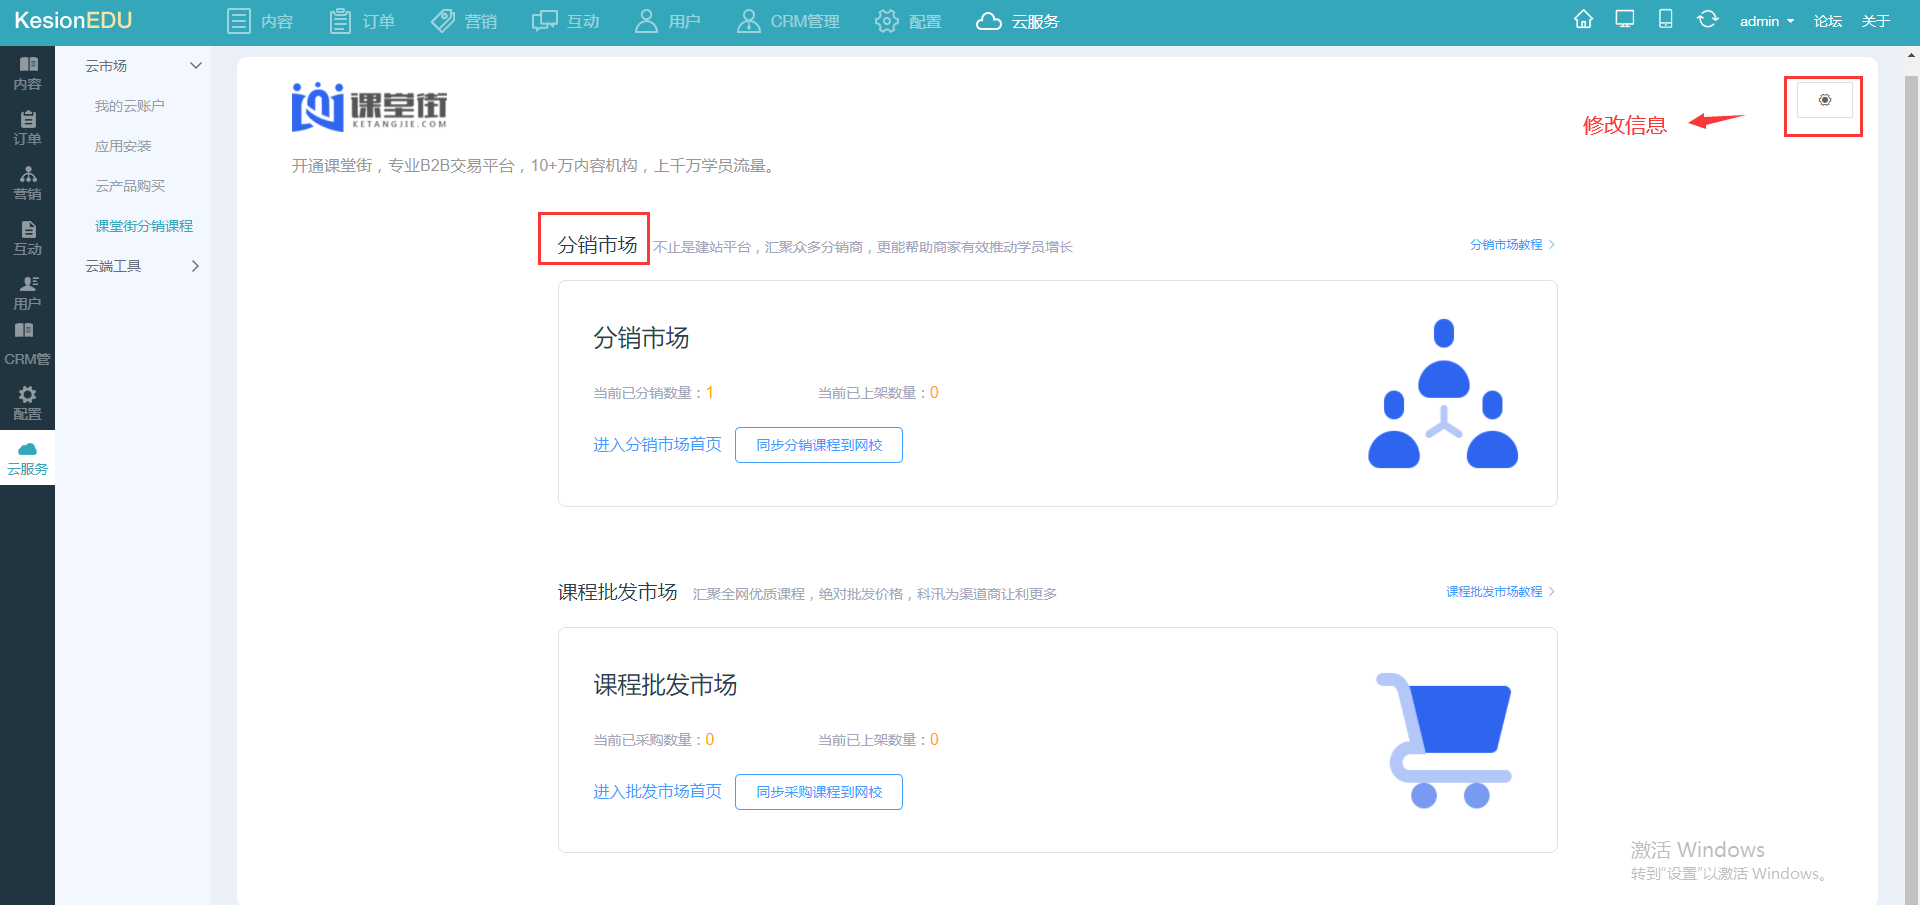Select 我的云账户 in side menu

(130, 106)
